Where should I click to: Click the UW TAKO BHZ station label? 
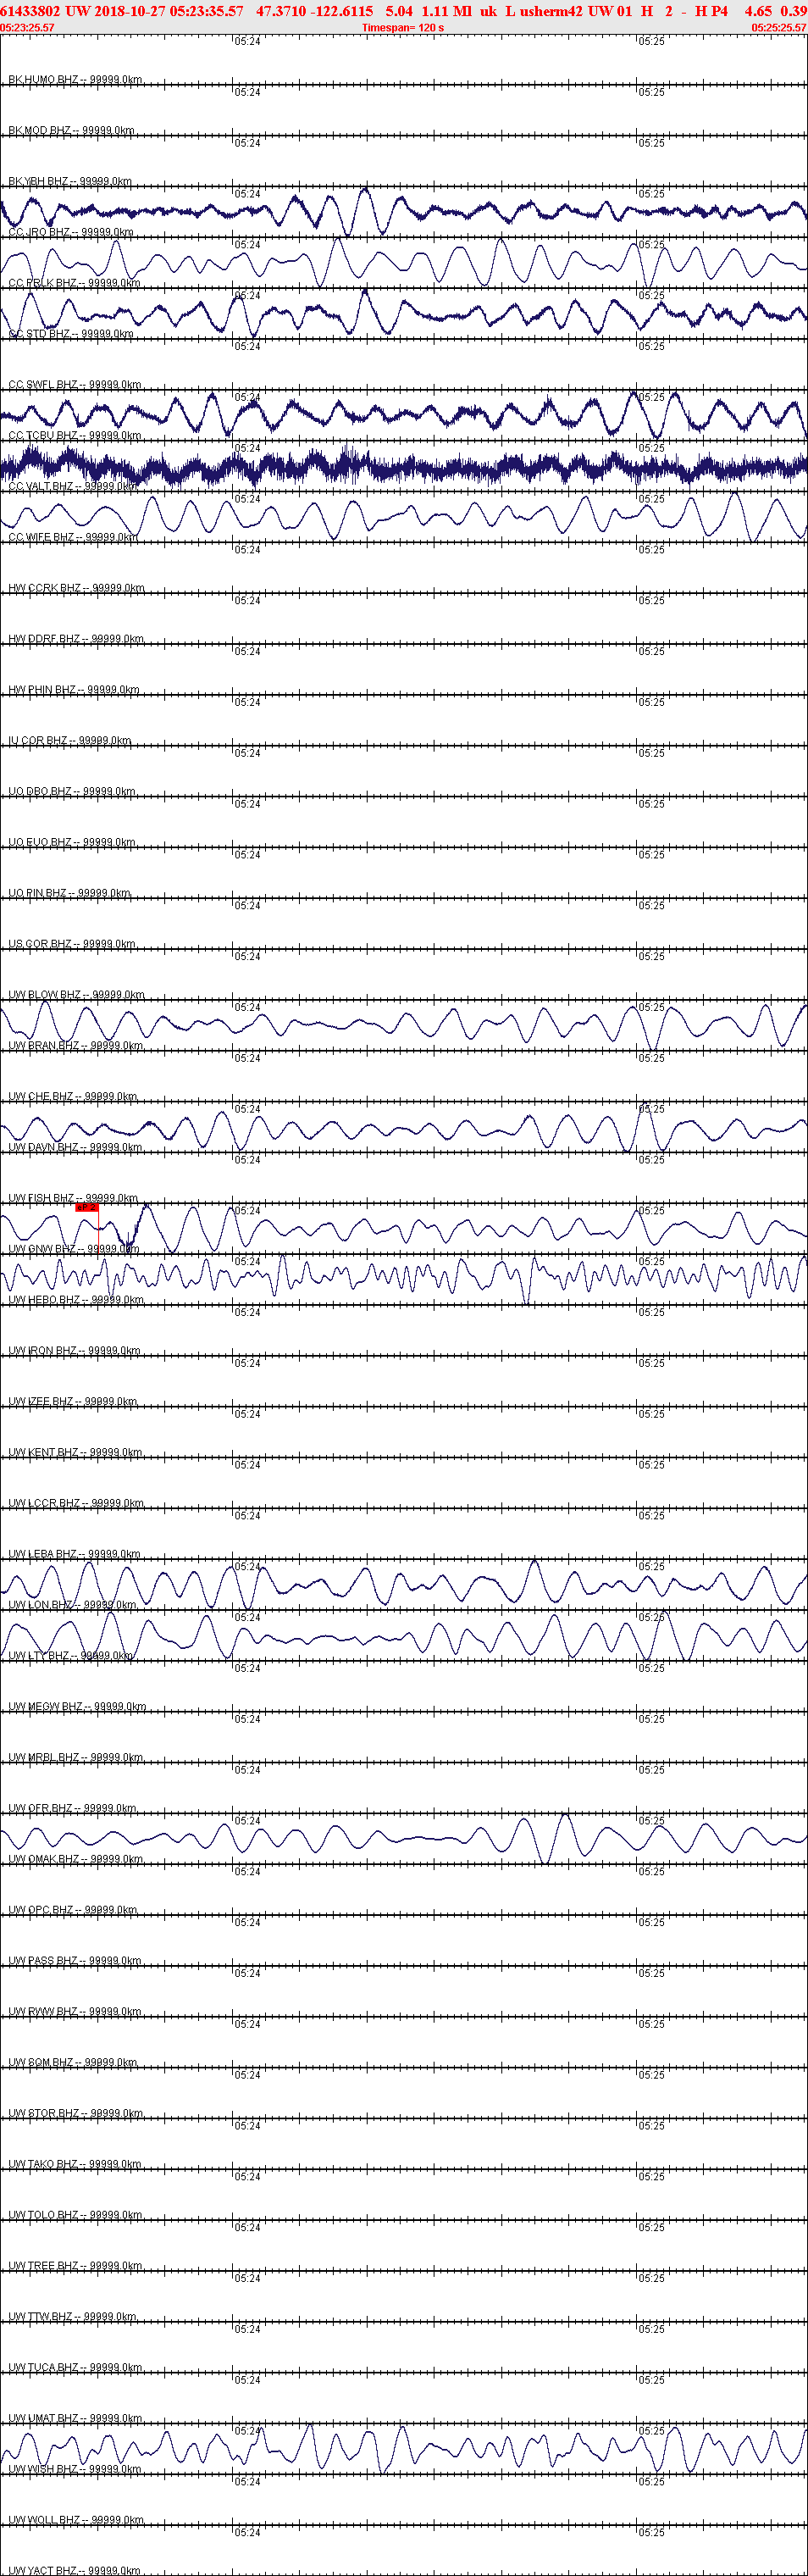point(75,2165)
